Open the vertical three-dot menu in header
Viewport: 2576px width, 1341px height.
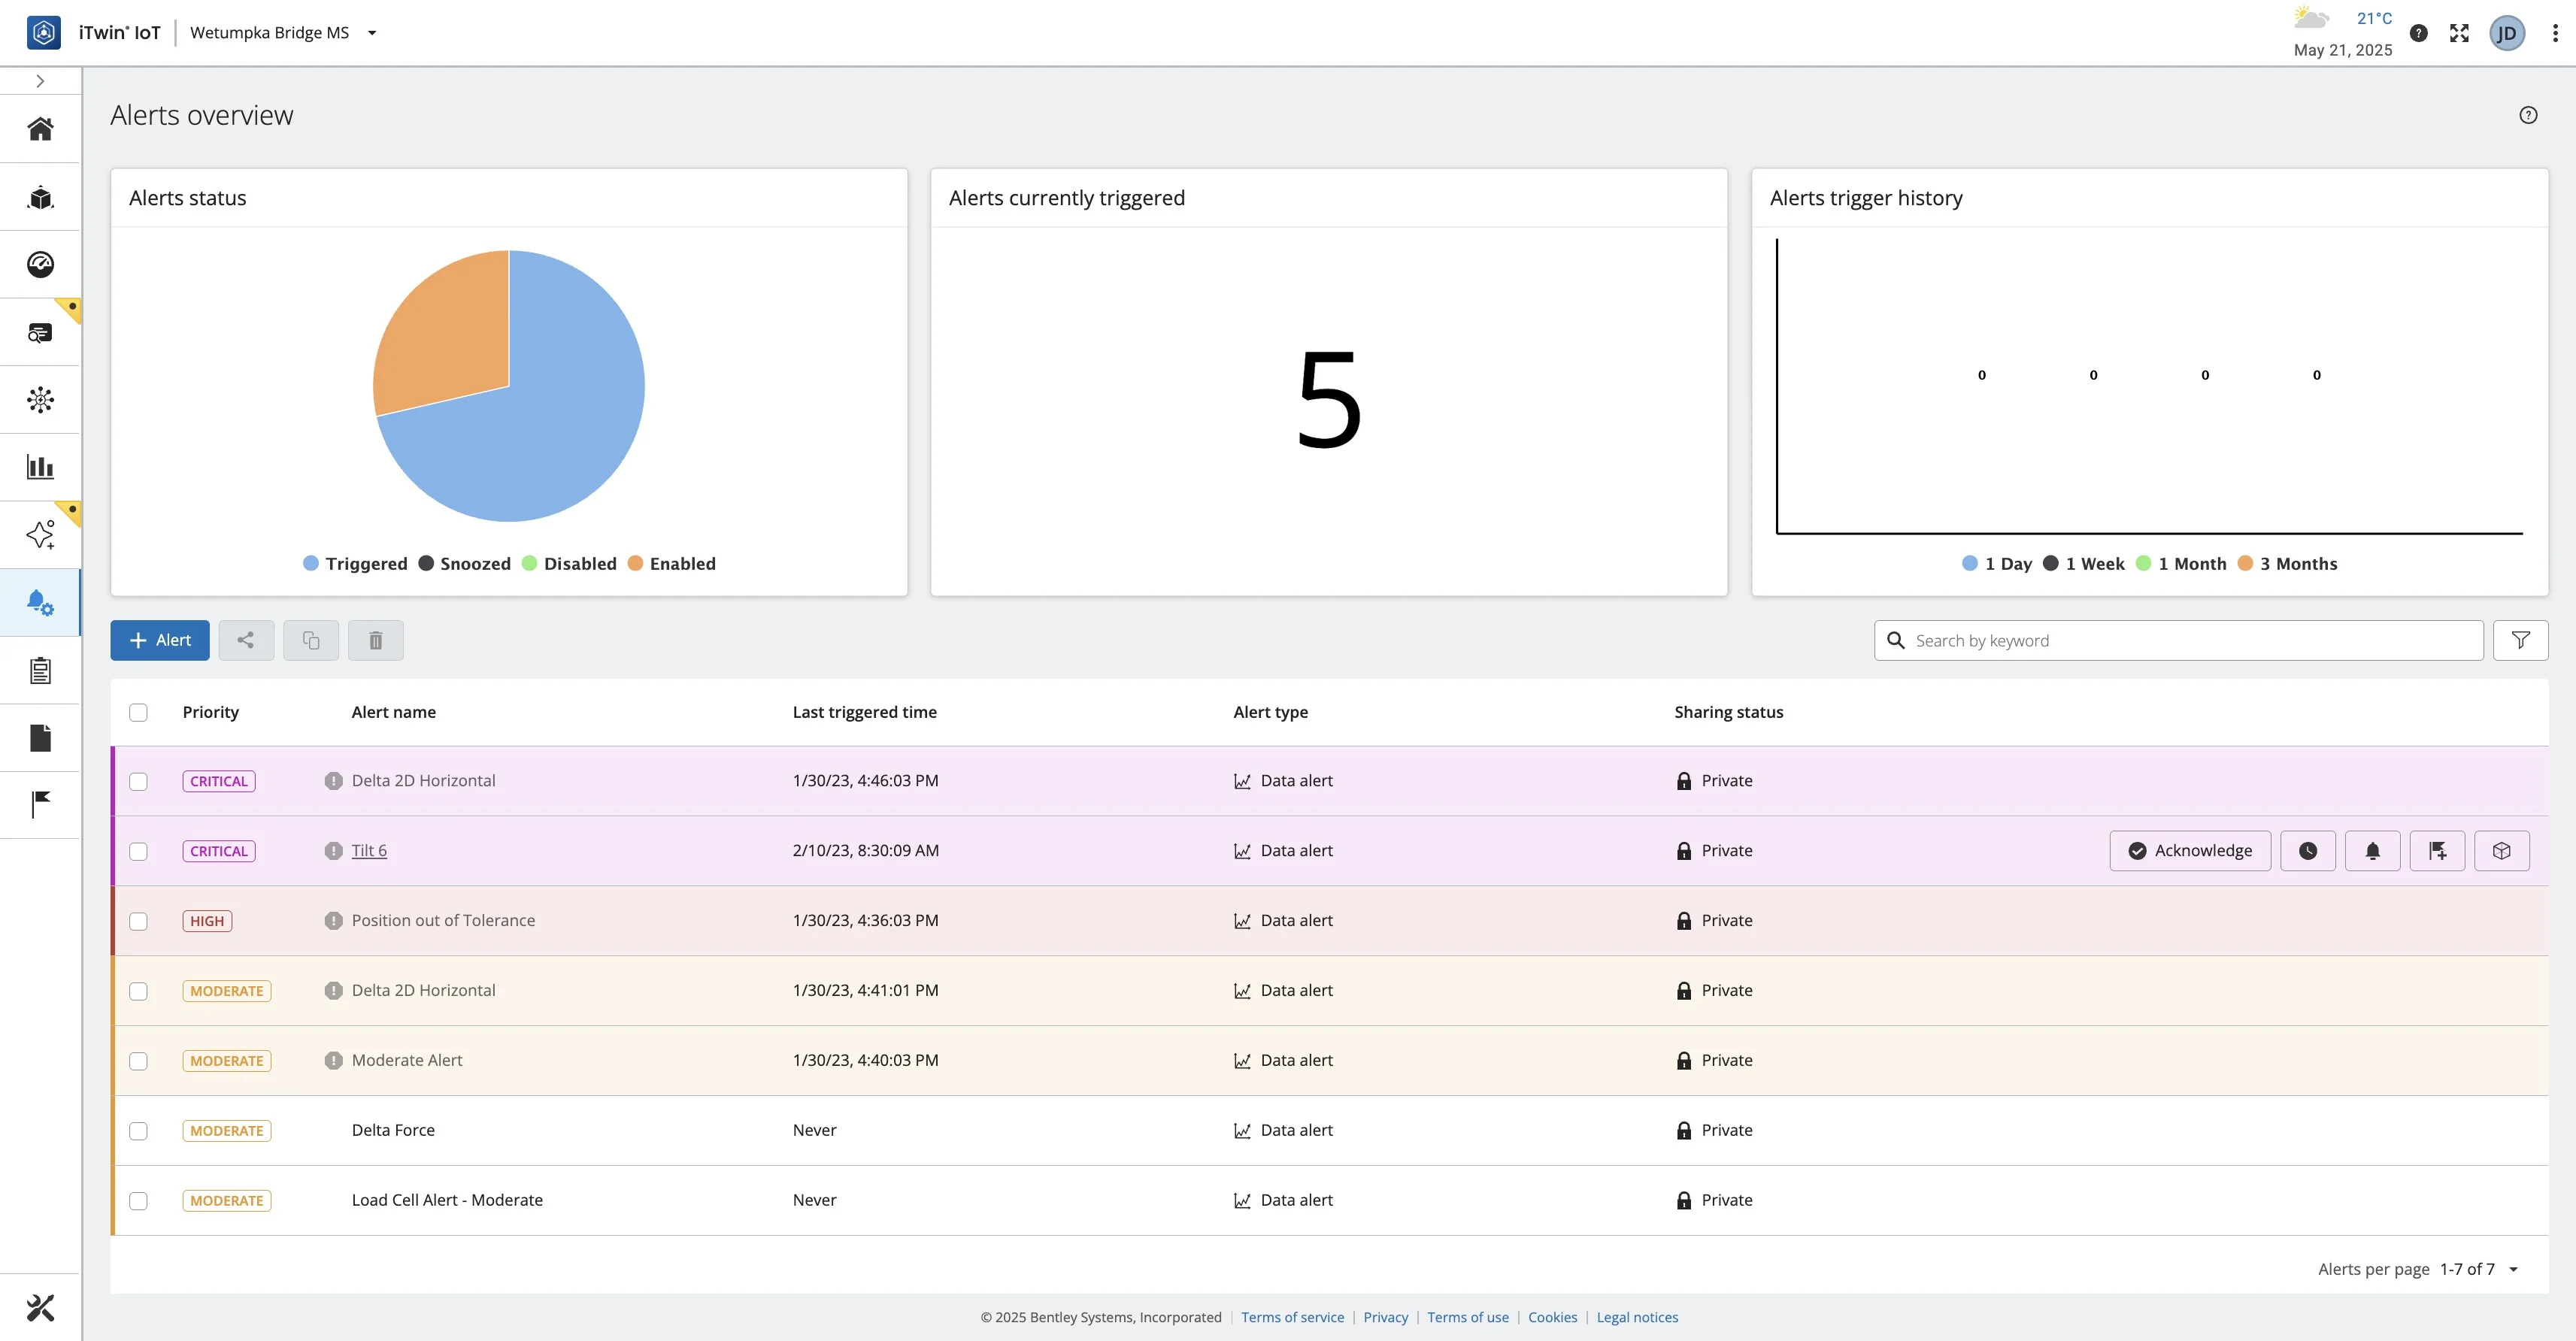(2554, 33)
